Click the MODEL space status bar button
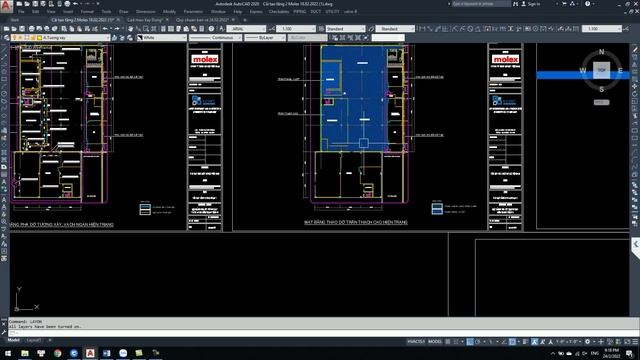 coord(435,342)
